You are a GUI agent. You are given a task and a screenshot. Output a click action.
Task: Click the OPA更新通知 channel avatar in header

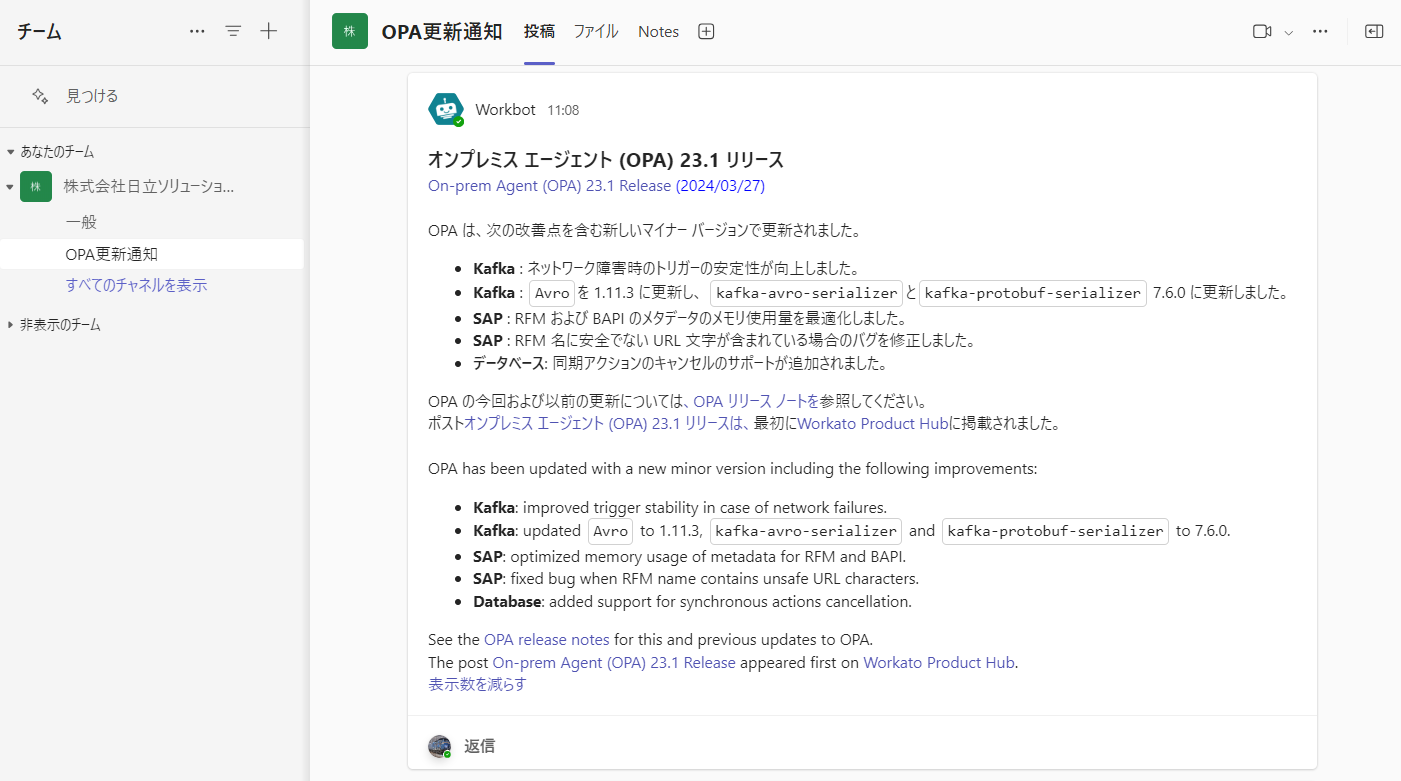click(x=350, y=31)
